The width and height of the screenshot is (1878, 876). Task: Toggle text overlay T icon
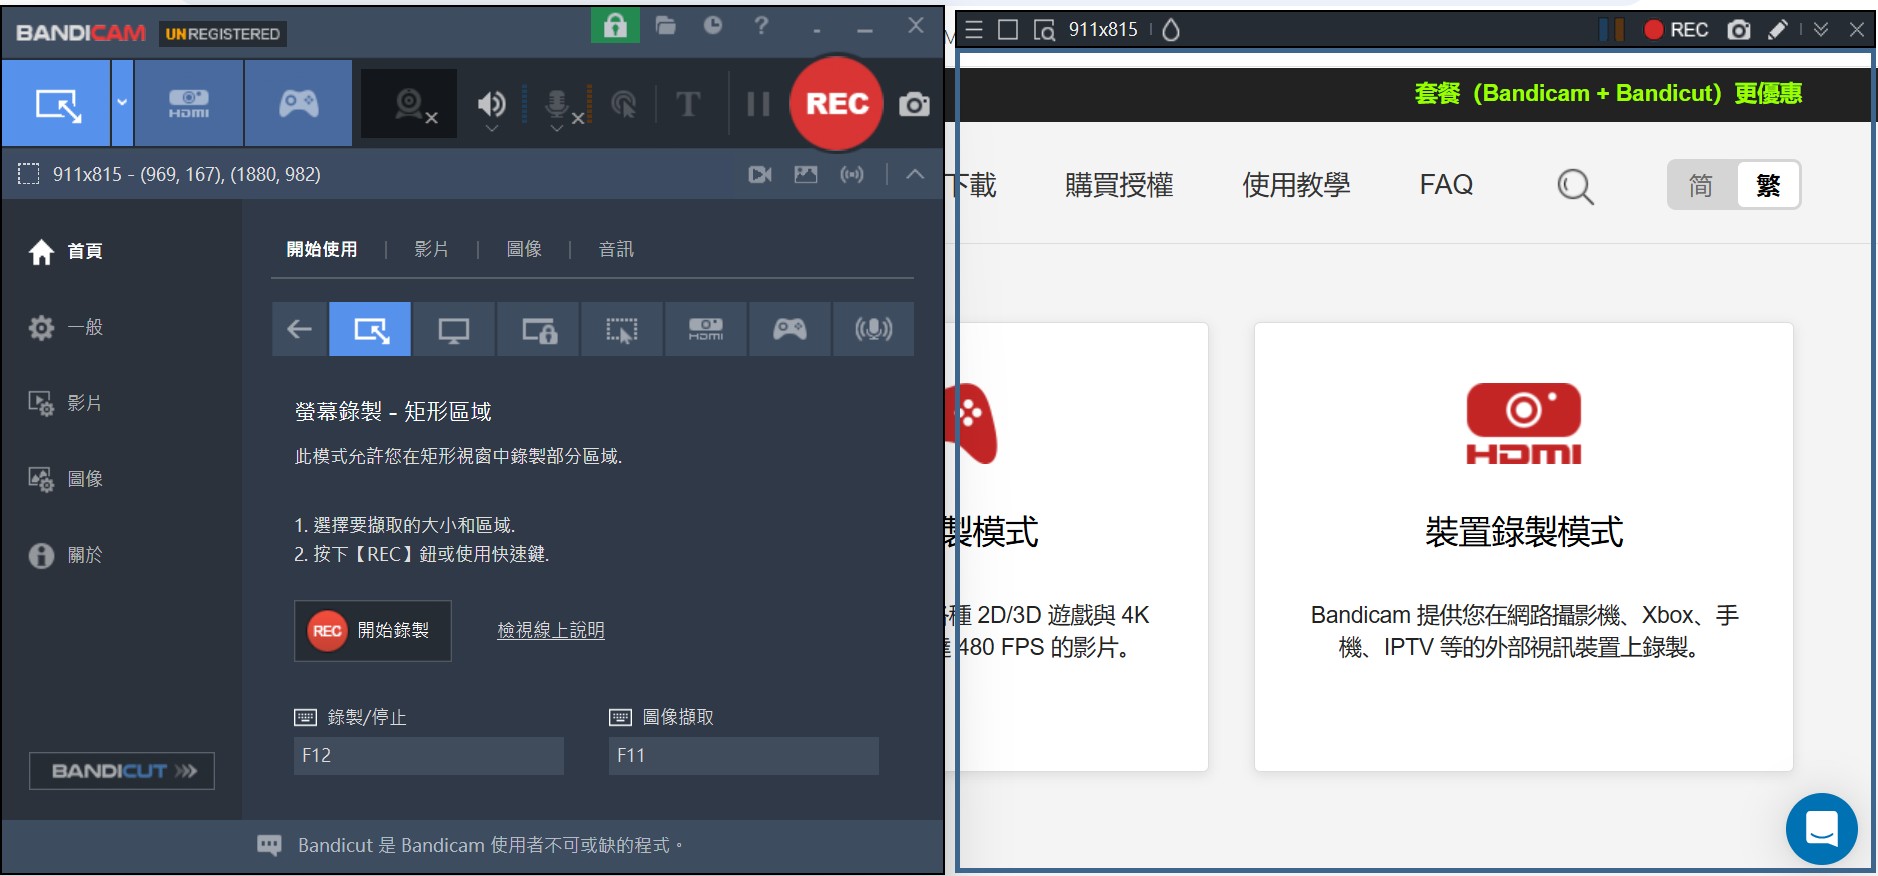(688, 103)
